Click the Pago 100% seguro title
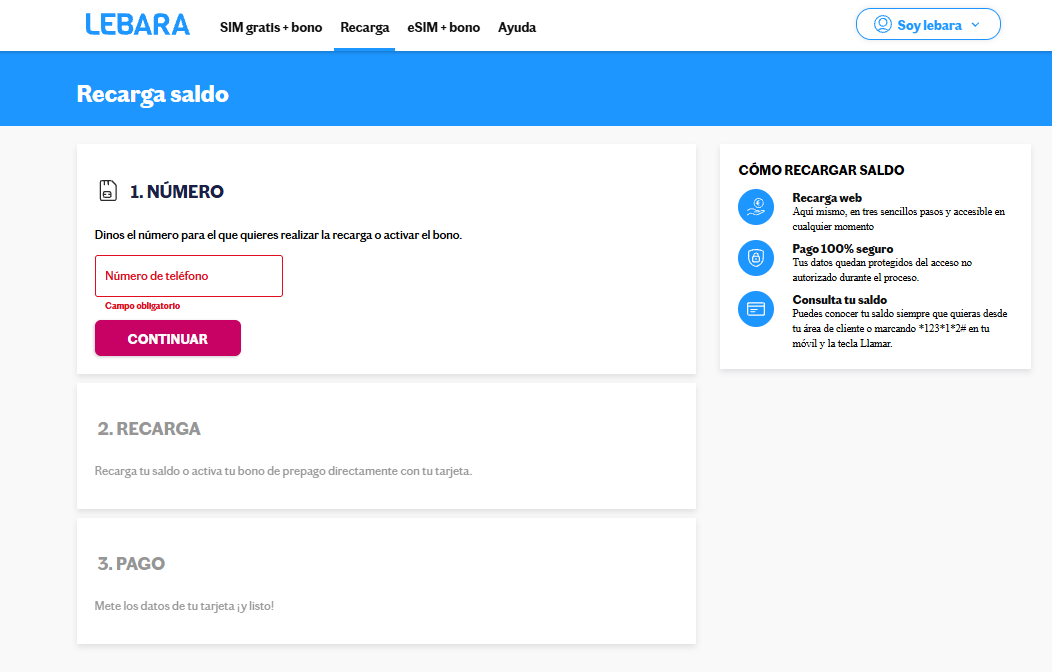 pos(843,249)
